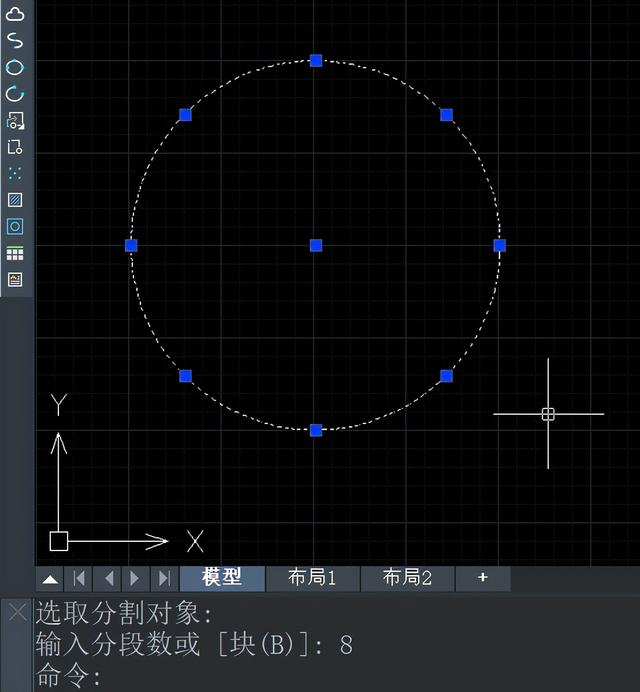640x692 pixels.
Task: Click the 选取分割对象: history line
Action: tap(124, 613)
